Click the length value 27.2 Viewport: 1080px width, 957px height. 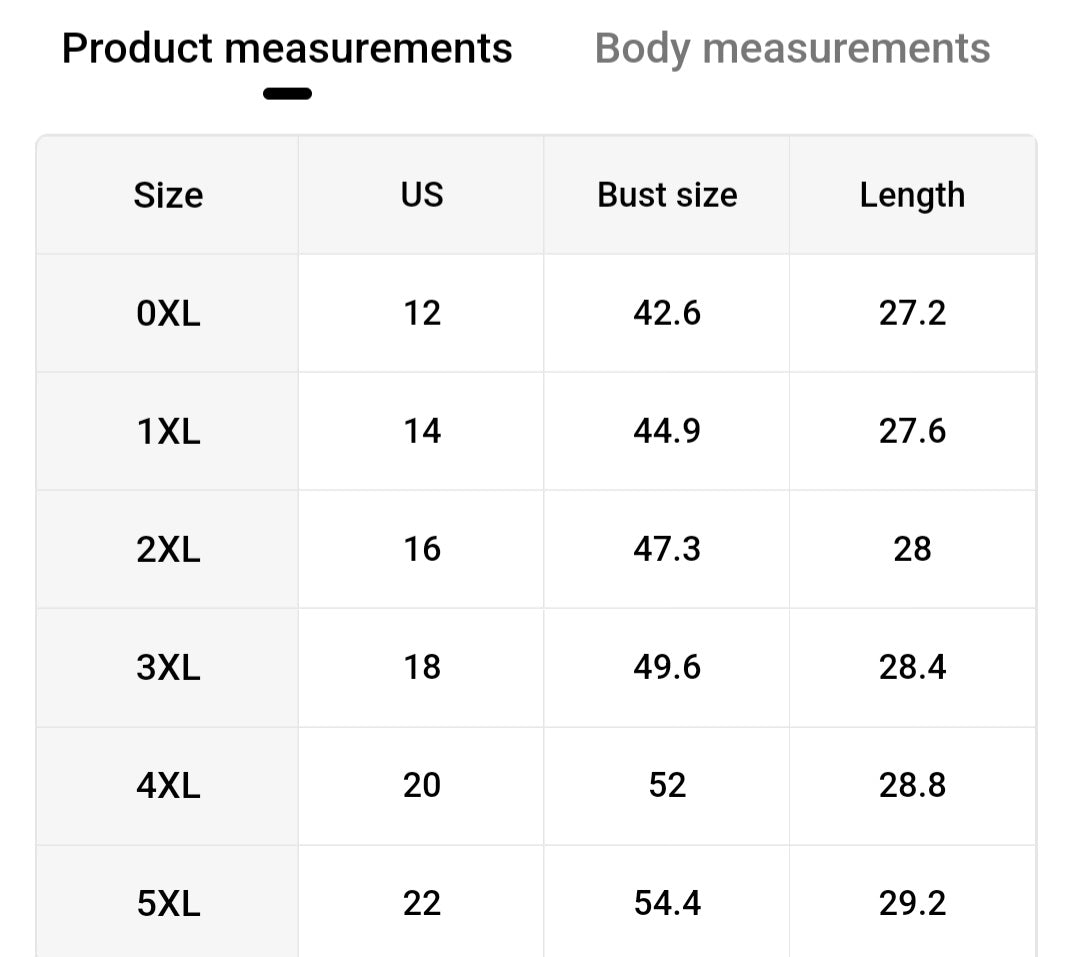912,313
